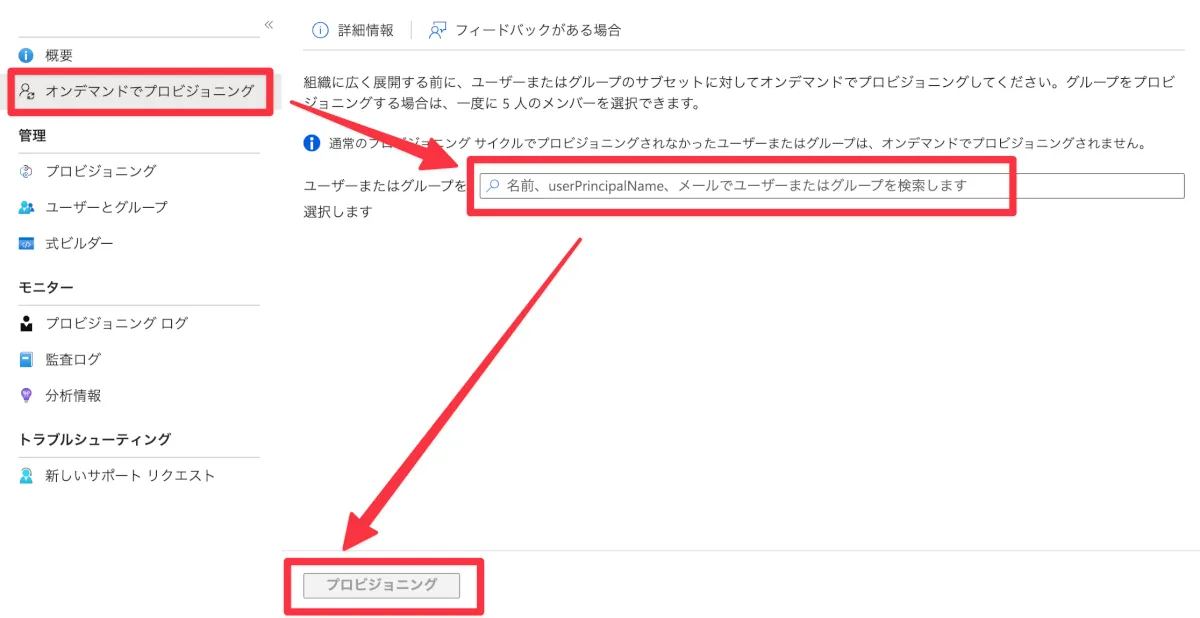Click the on-demand provisioning user icon
The height and width of the screenshot is (618, 1200).
tap(28, 91)
